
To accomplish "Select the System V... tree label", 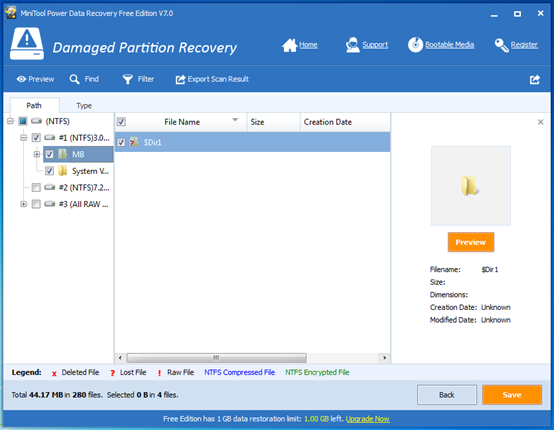I will [x=90, y=171].
